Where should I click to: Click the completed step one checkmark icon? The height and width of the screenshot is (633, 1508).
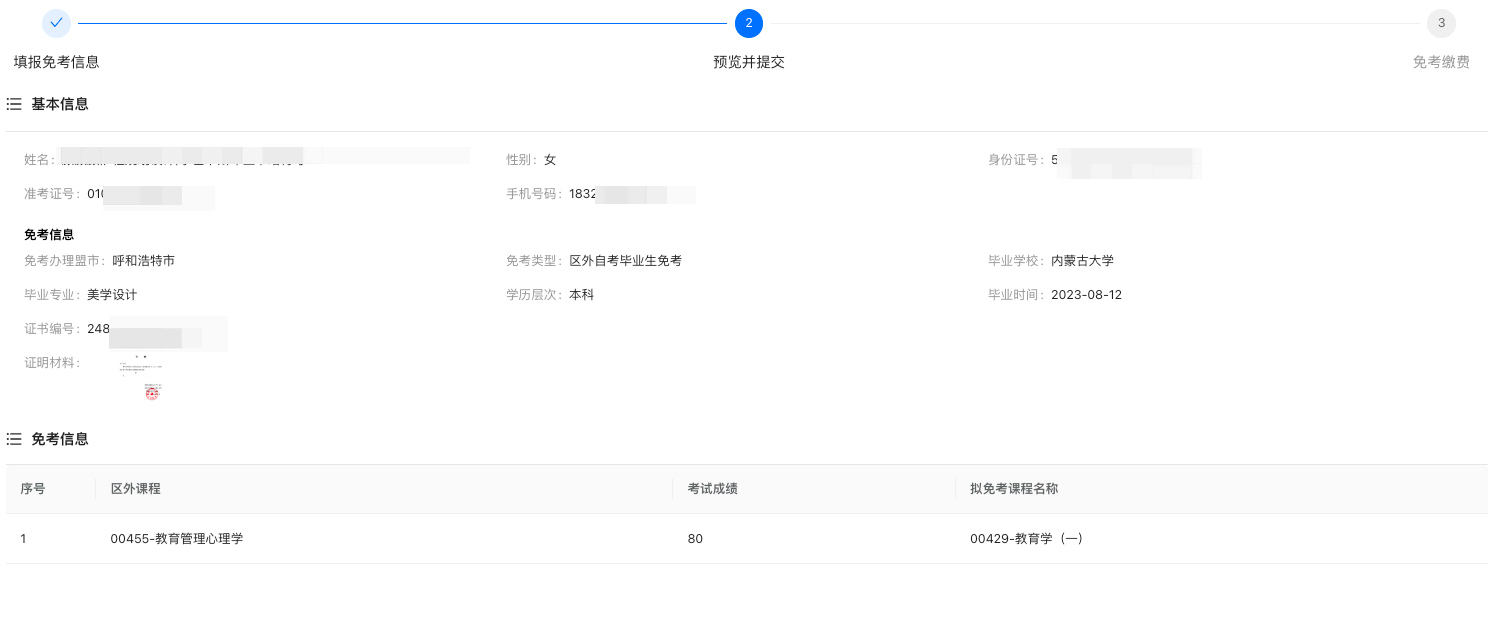[x=56, y=23]
